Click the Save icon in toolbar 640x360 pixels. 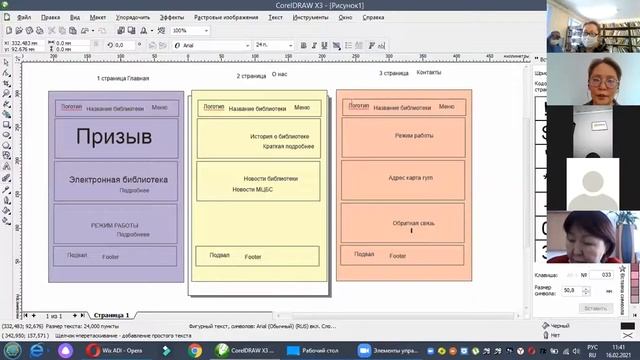[x=29, y=31]
